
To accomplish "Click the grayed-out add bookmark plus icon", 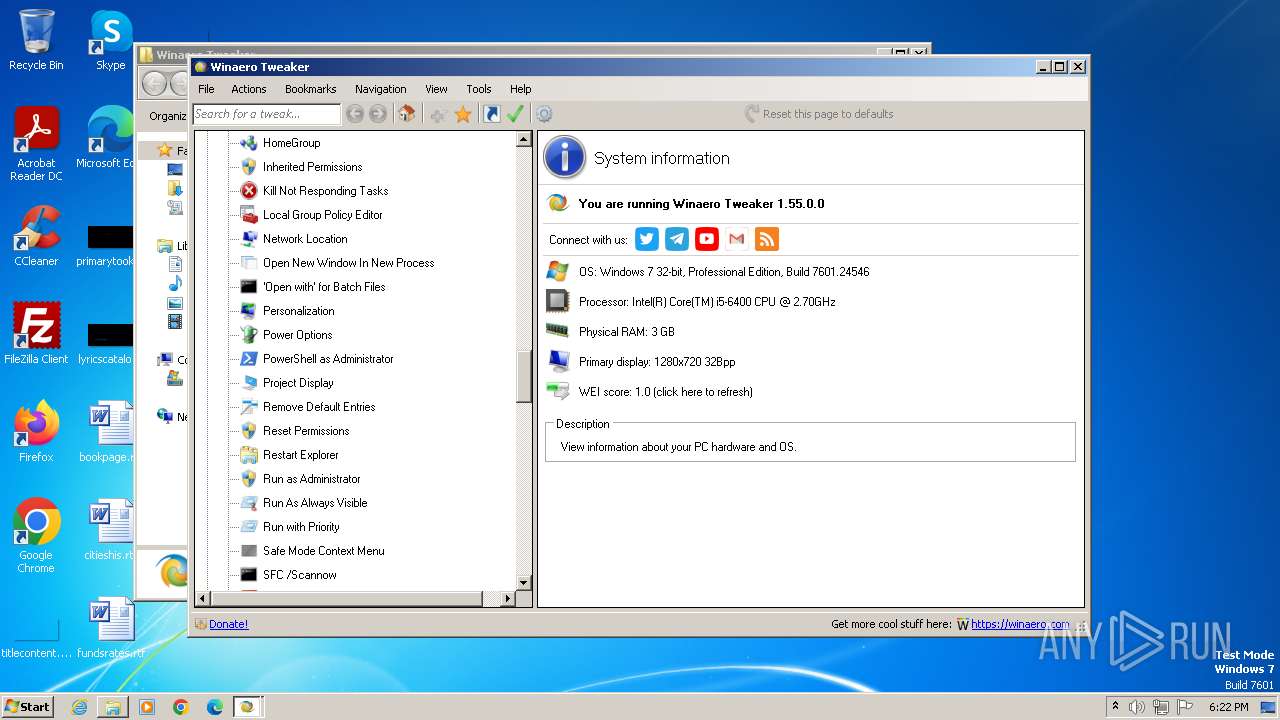I will pos(438,114).
